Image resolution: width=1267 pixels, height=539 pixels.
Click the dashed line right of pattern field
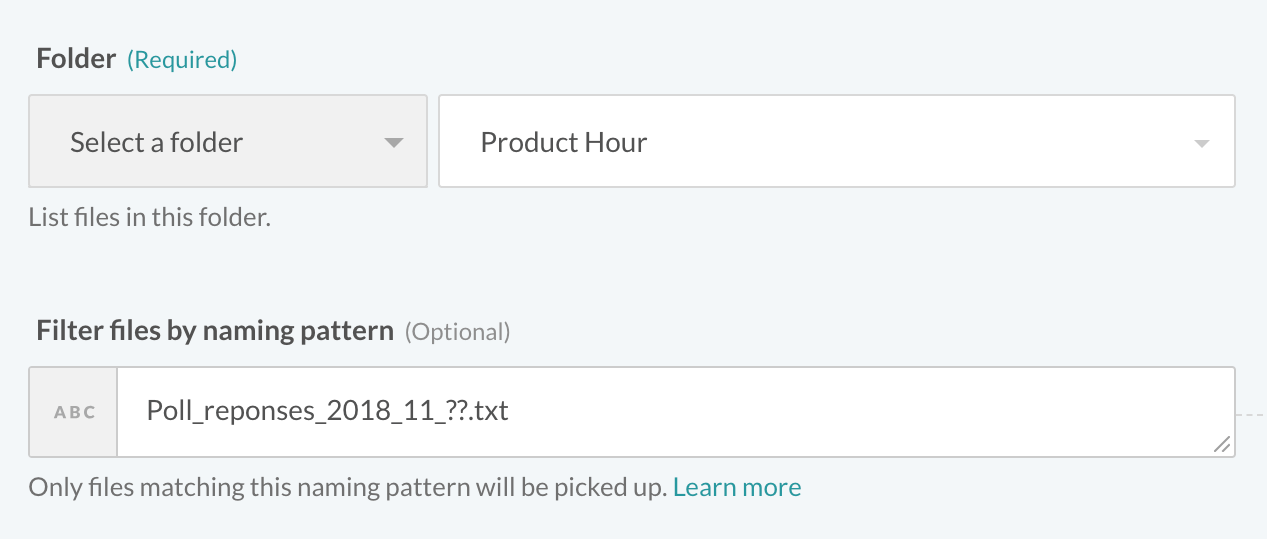[x=1251, y=412]
